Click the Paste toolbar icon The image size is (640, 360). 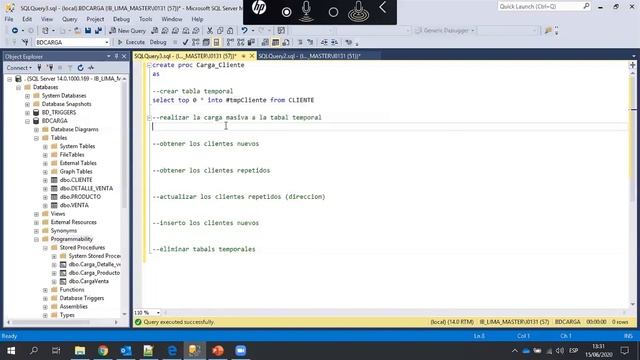(x=230, y=31)
